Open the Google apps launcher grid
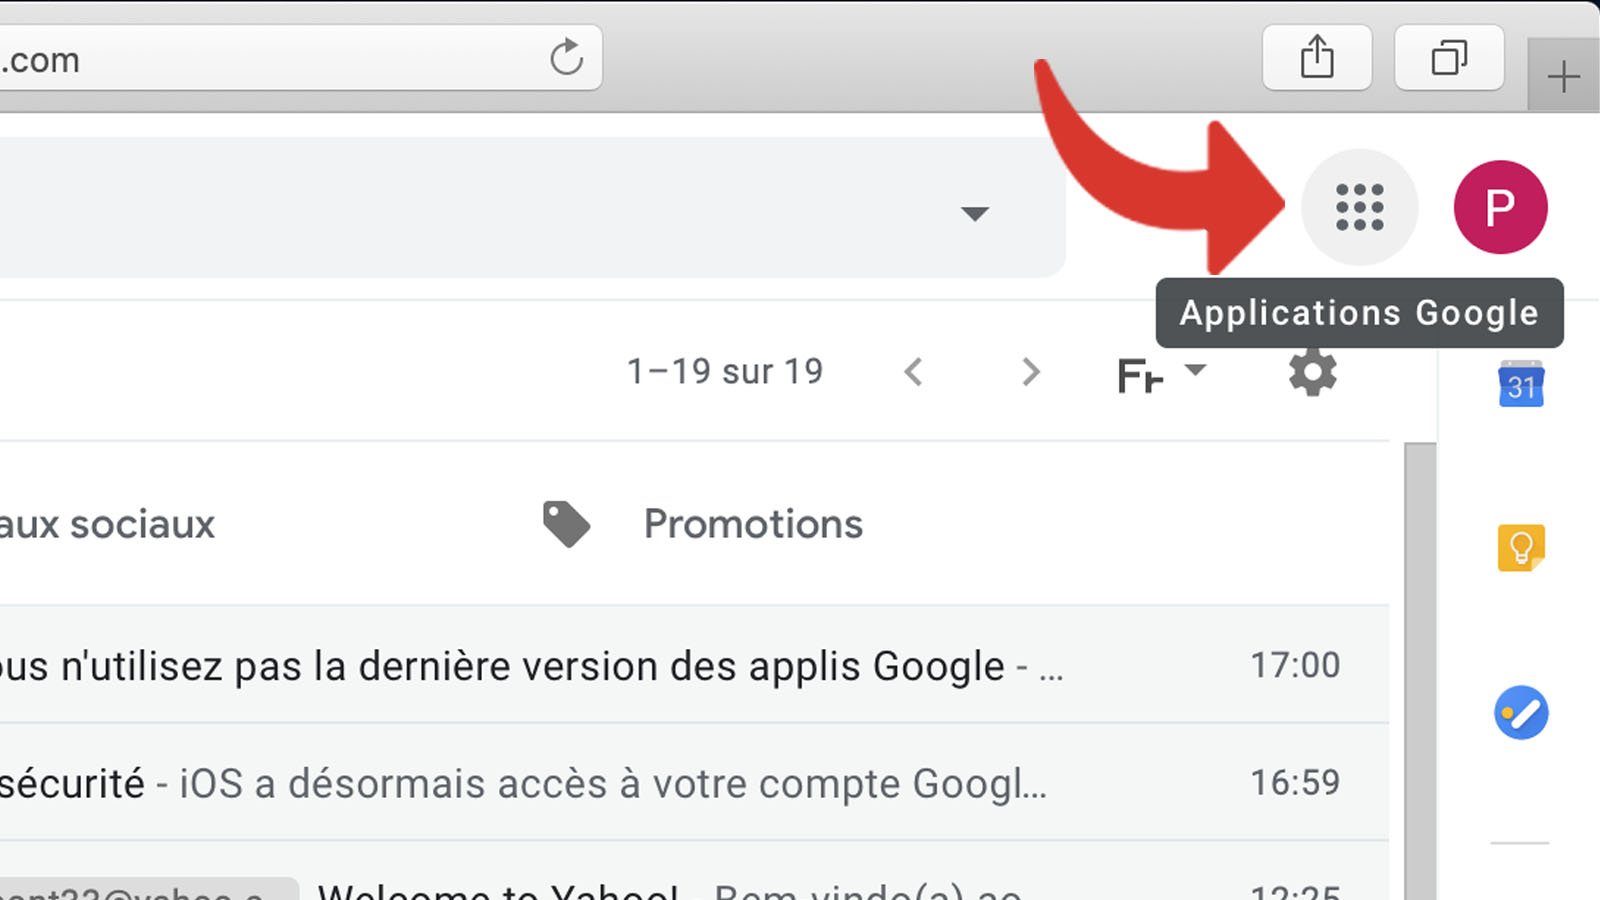Screen dimensions: 1600x900 [x=1360, y=207]
